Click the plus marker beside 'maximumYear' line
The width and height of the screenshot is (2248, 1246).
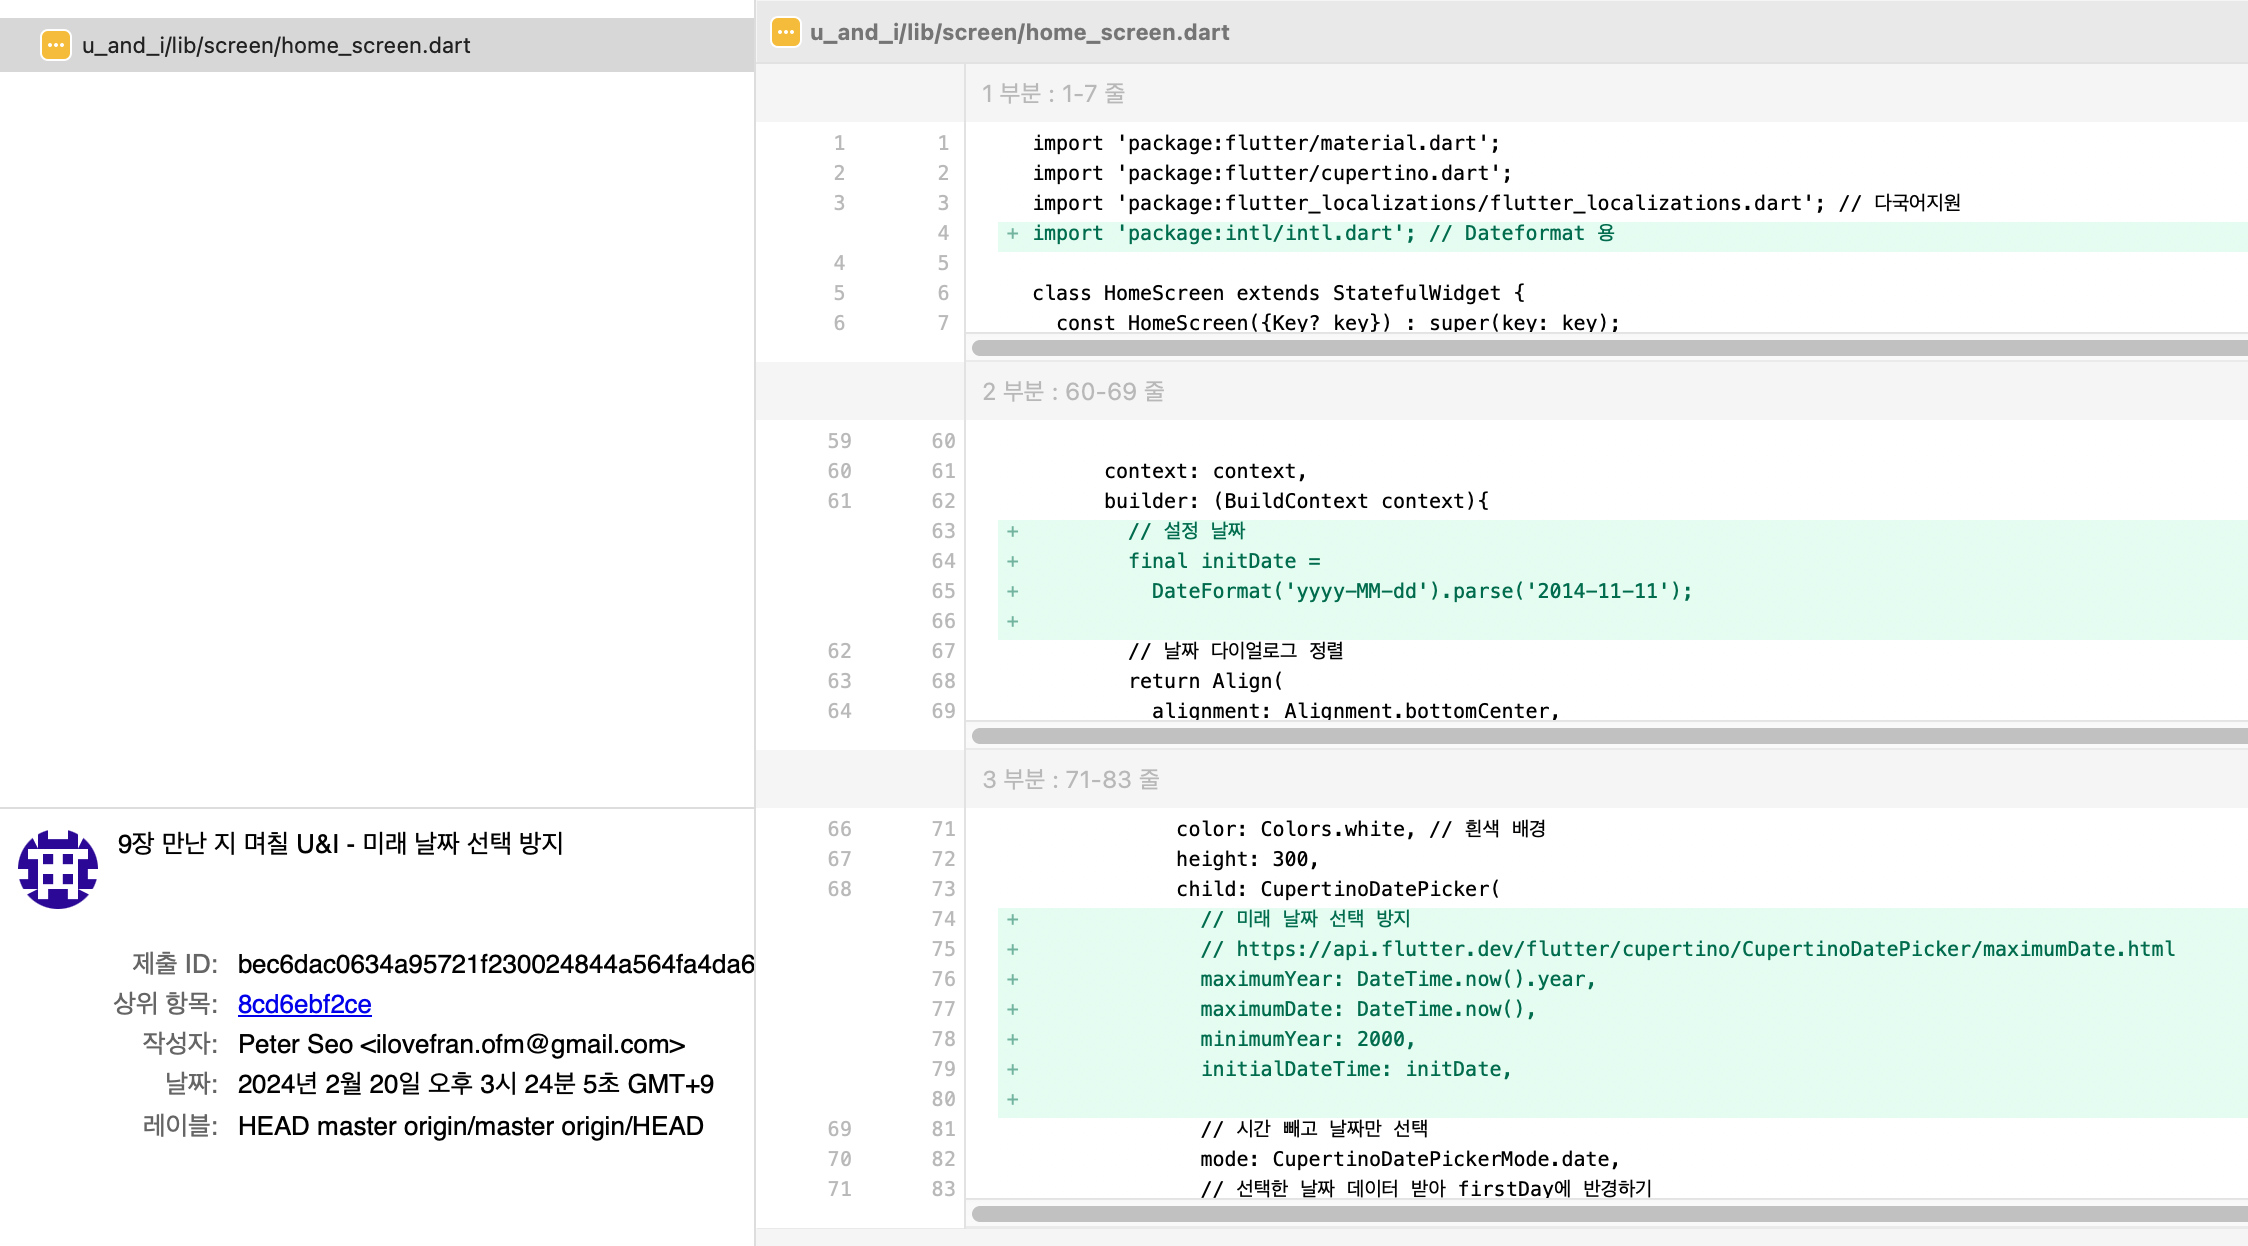tap(1013, 979)
